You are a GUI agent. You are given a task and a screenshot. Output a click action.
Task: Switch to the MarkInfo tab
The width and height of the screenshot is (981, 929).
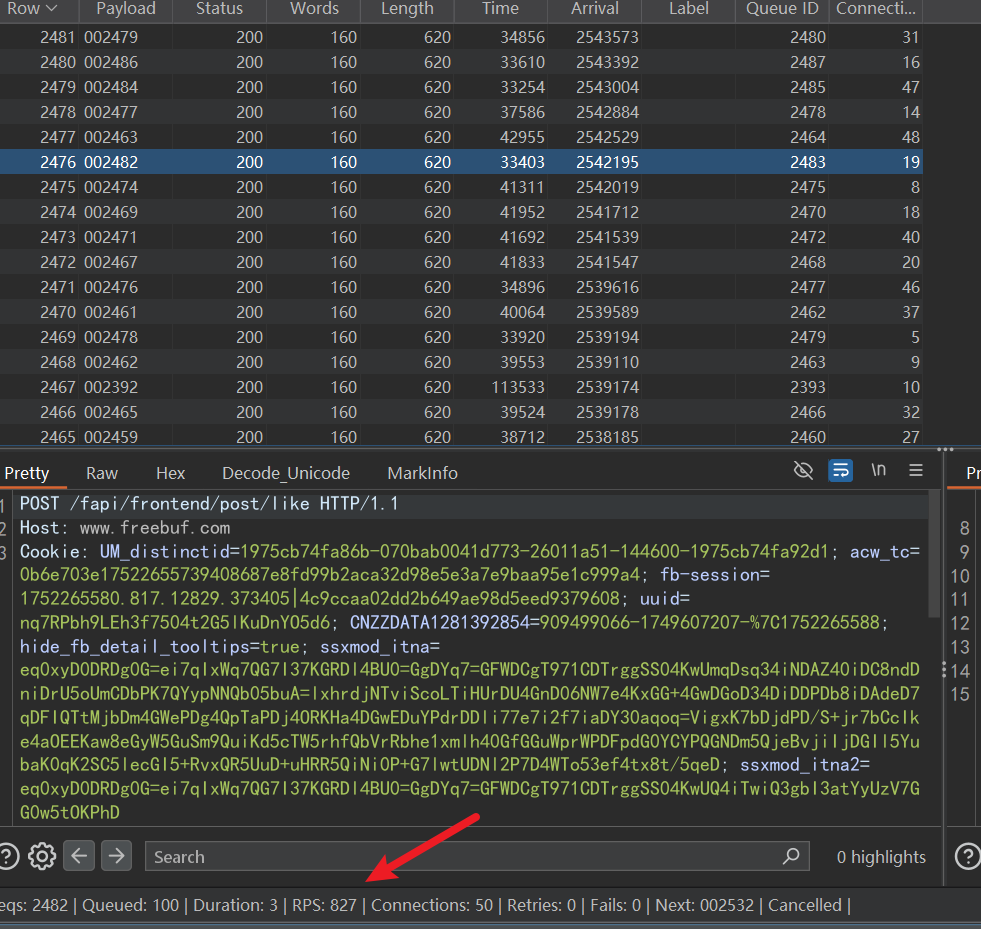pos(422,473)
